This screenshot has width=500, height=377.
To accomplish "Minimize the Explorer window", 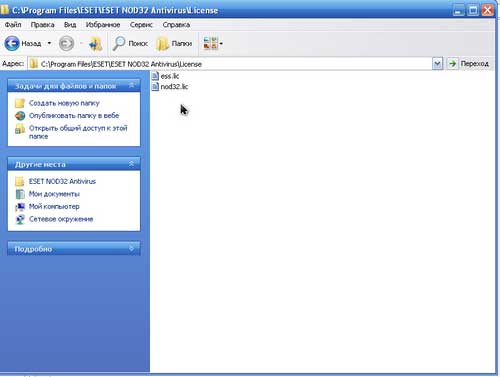I will click(x=459, y=10).
